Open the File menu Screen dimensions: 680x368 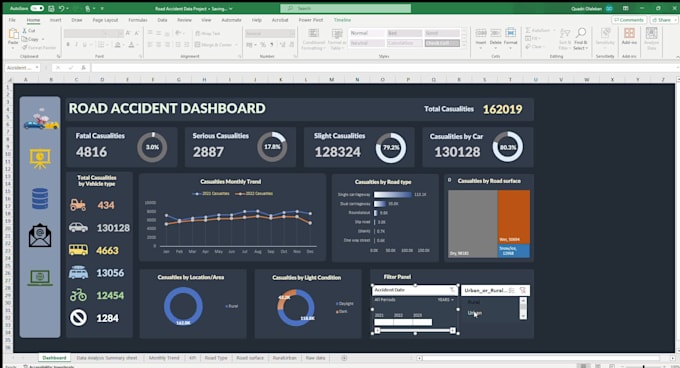[x=12, y=20]
